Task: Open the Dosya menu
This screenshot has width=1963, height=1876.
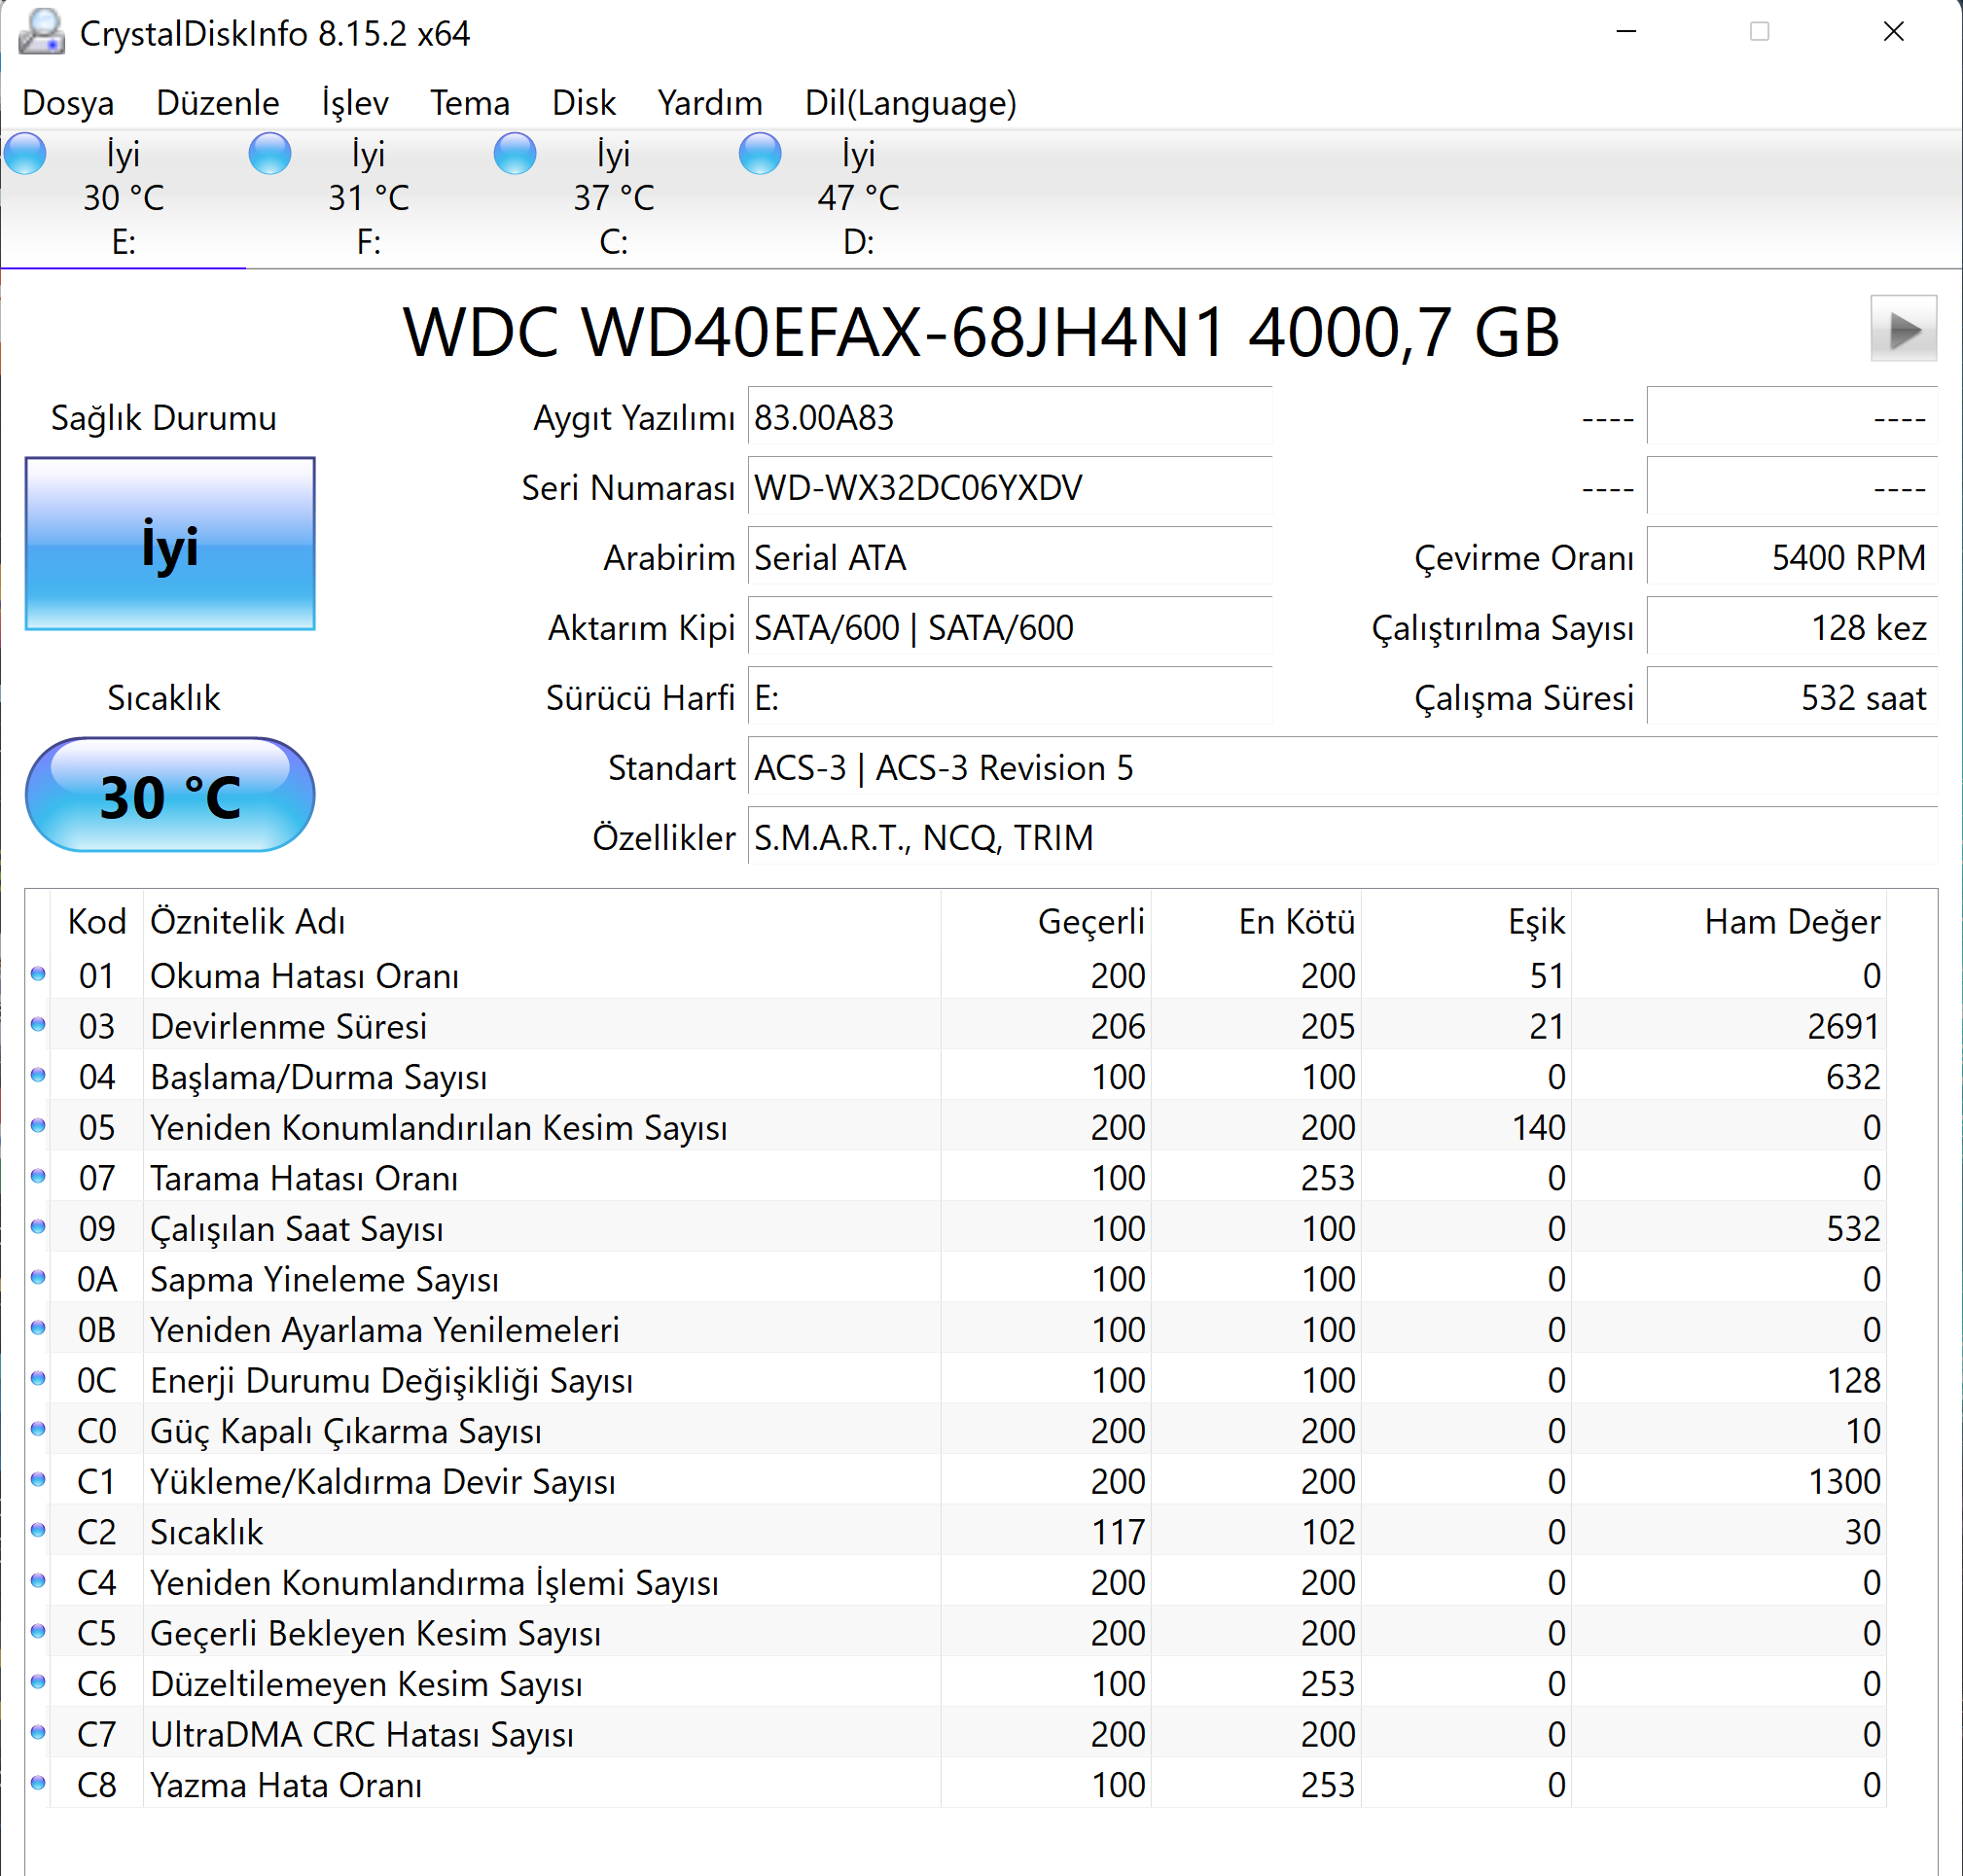Action: tap(68, 103)
